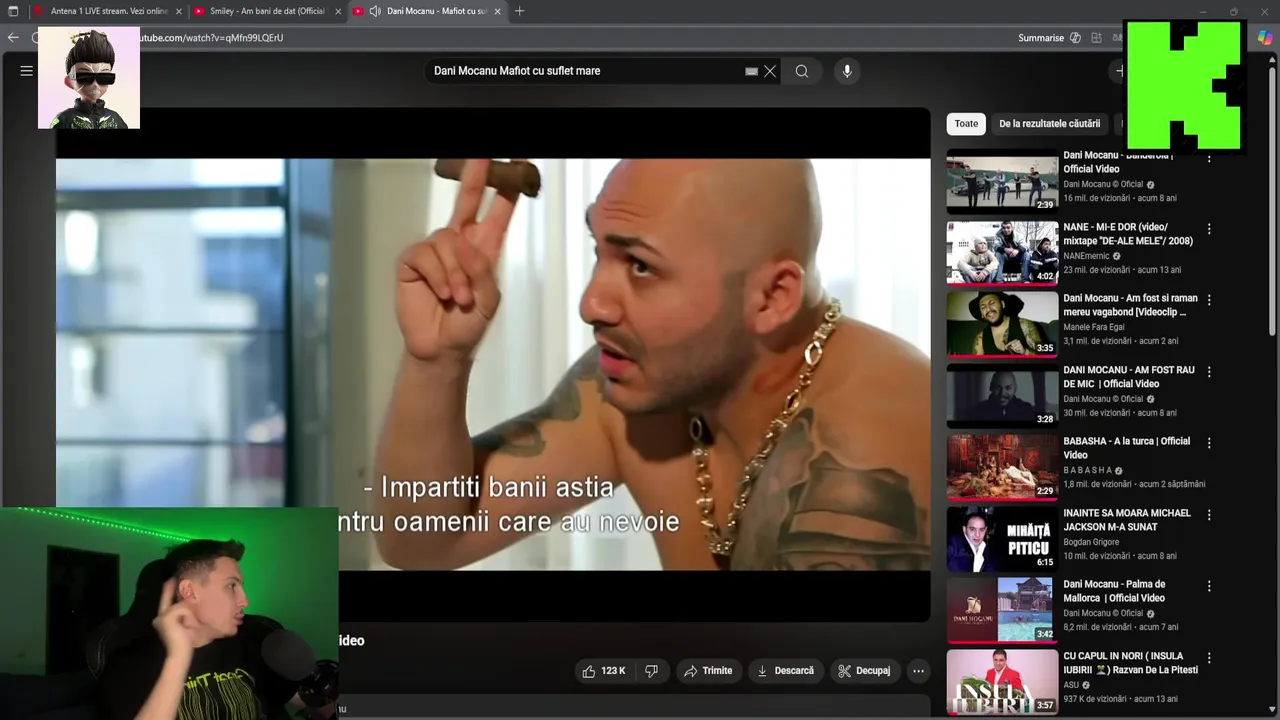Clear the YouTube search box with X

[x=770, y=71]
